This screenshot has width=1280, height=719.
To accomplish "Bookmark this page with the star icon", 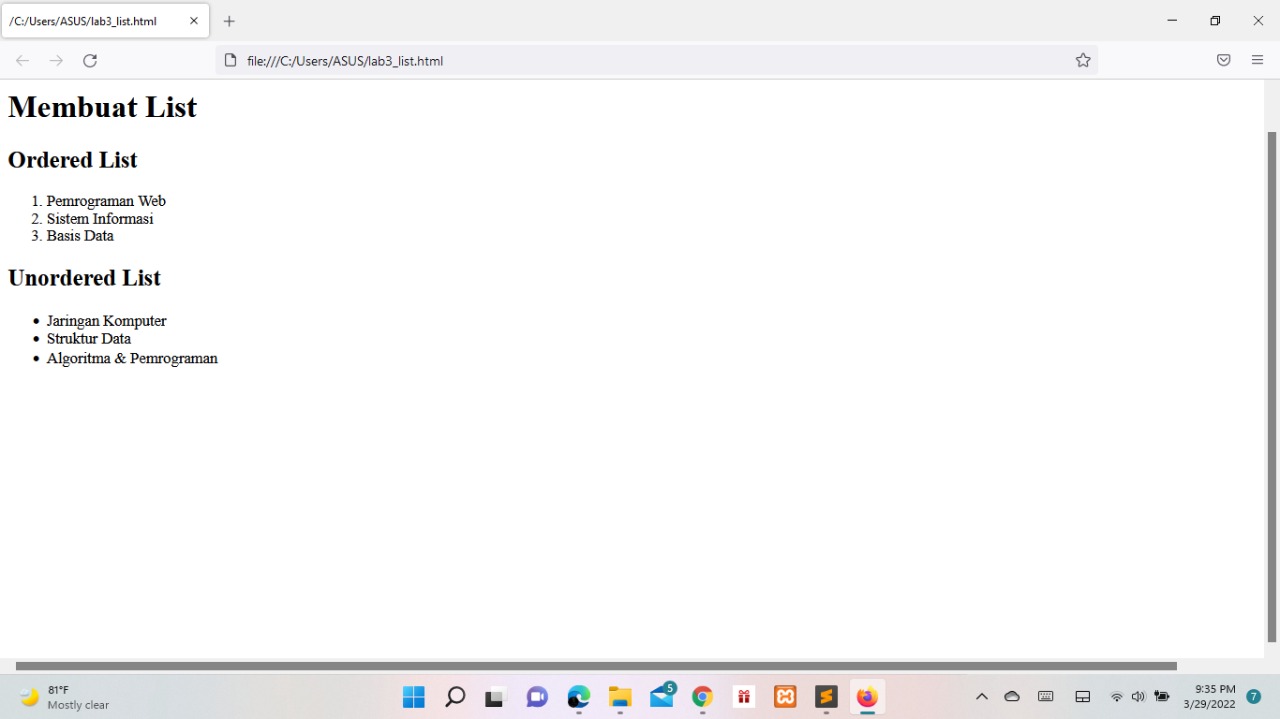I will point(1083,61).
